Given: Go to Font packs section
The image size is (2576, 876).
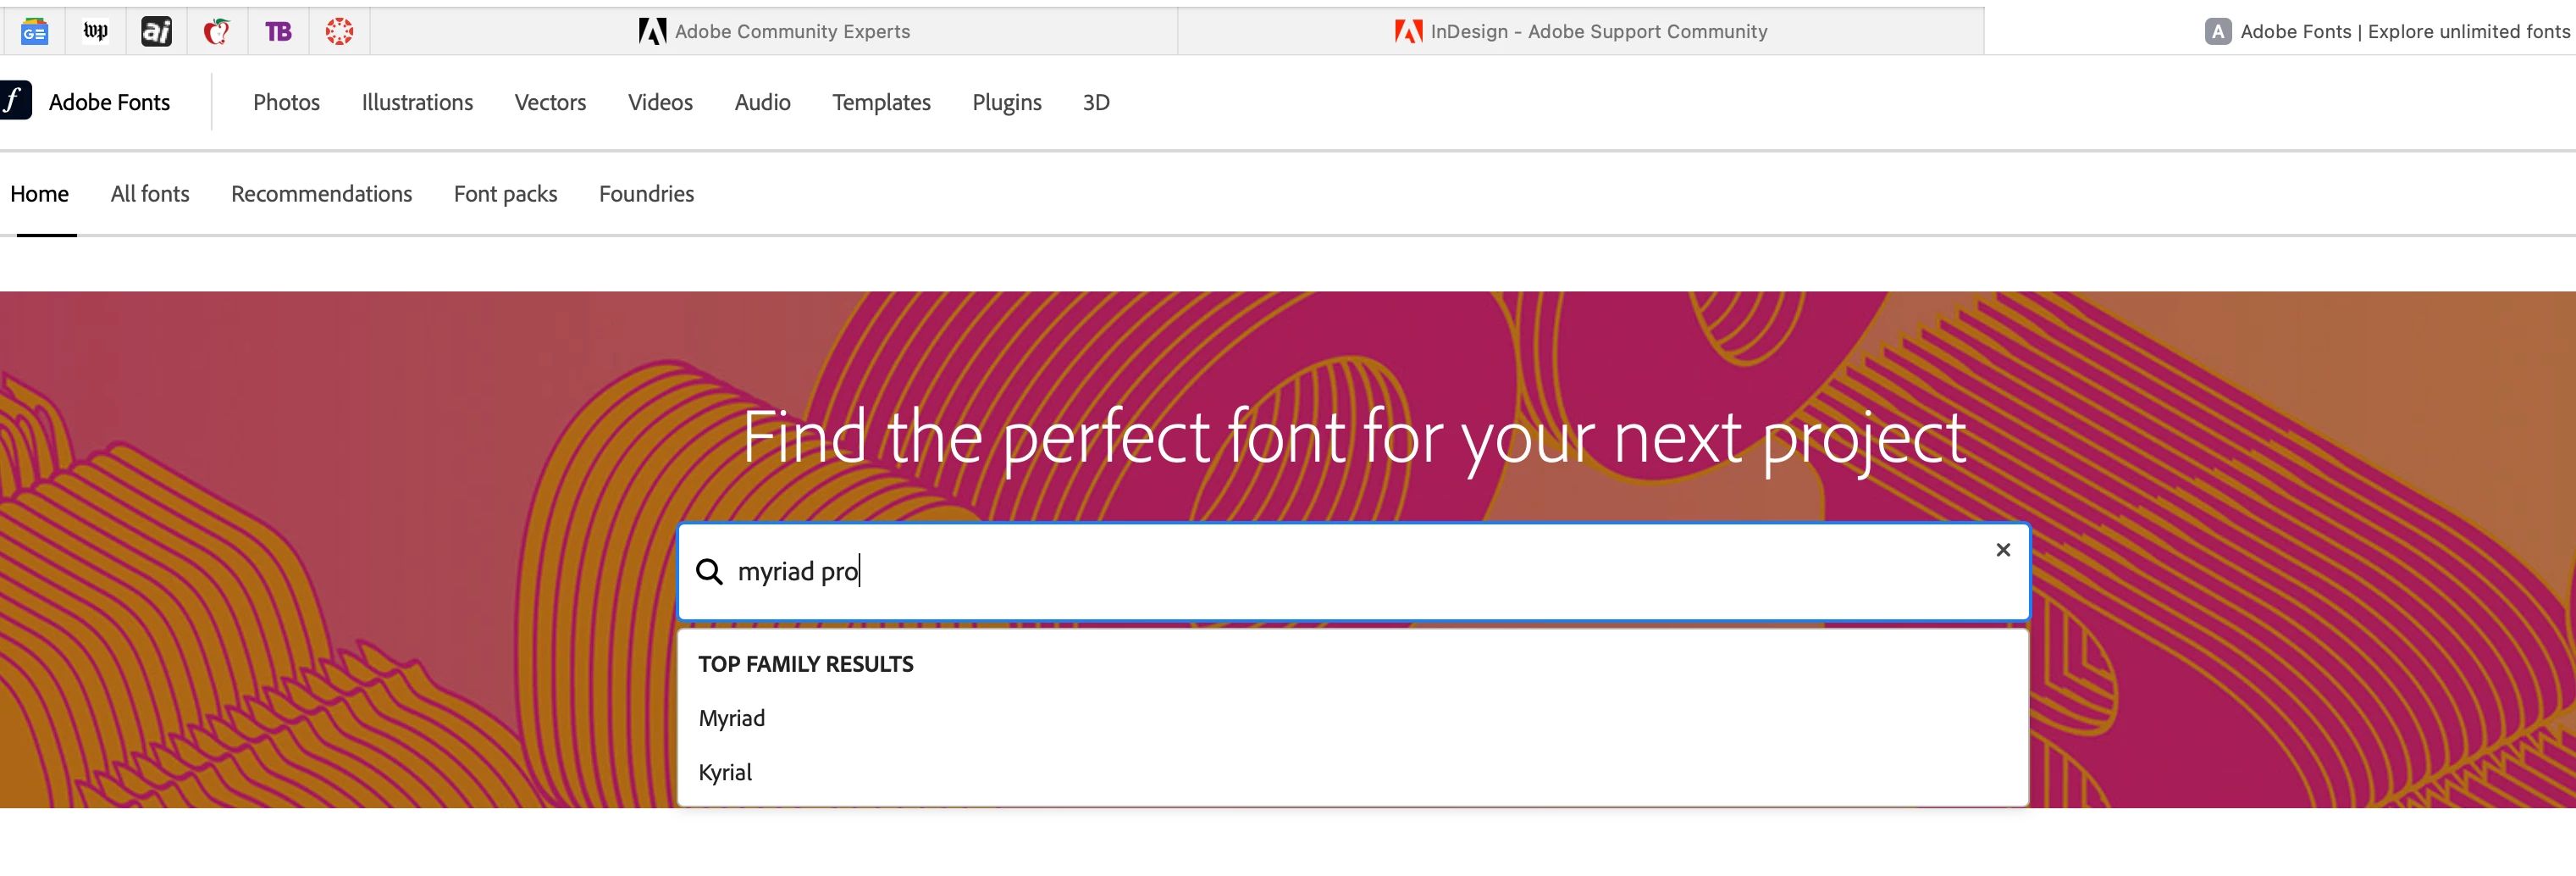Looking at the screenshot, I should [x=505, y=194].
